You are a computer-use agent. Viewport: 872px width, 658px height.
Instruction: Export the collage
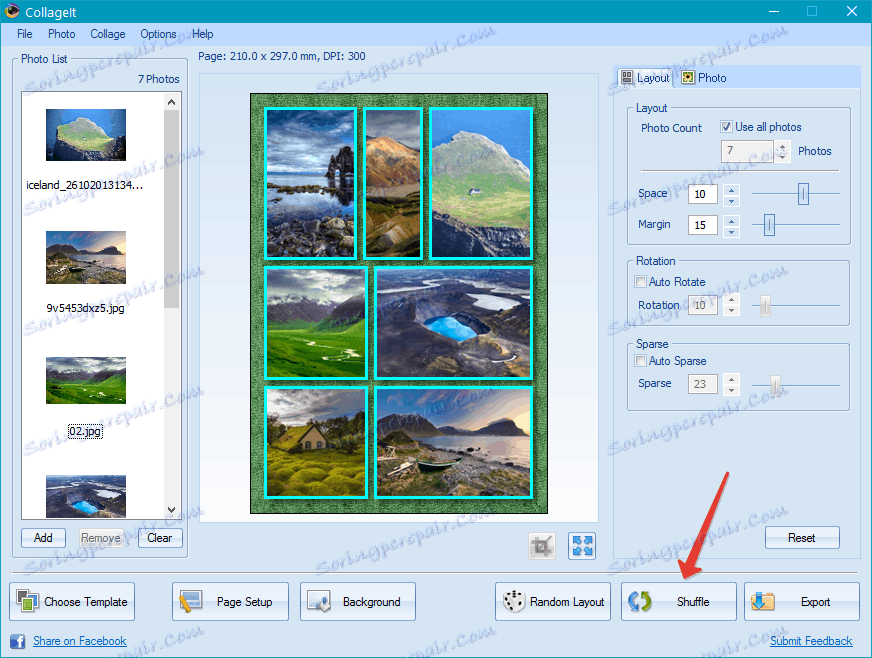[x=802, y=601]
